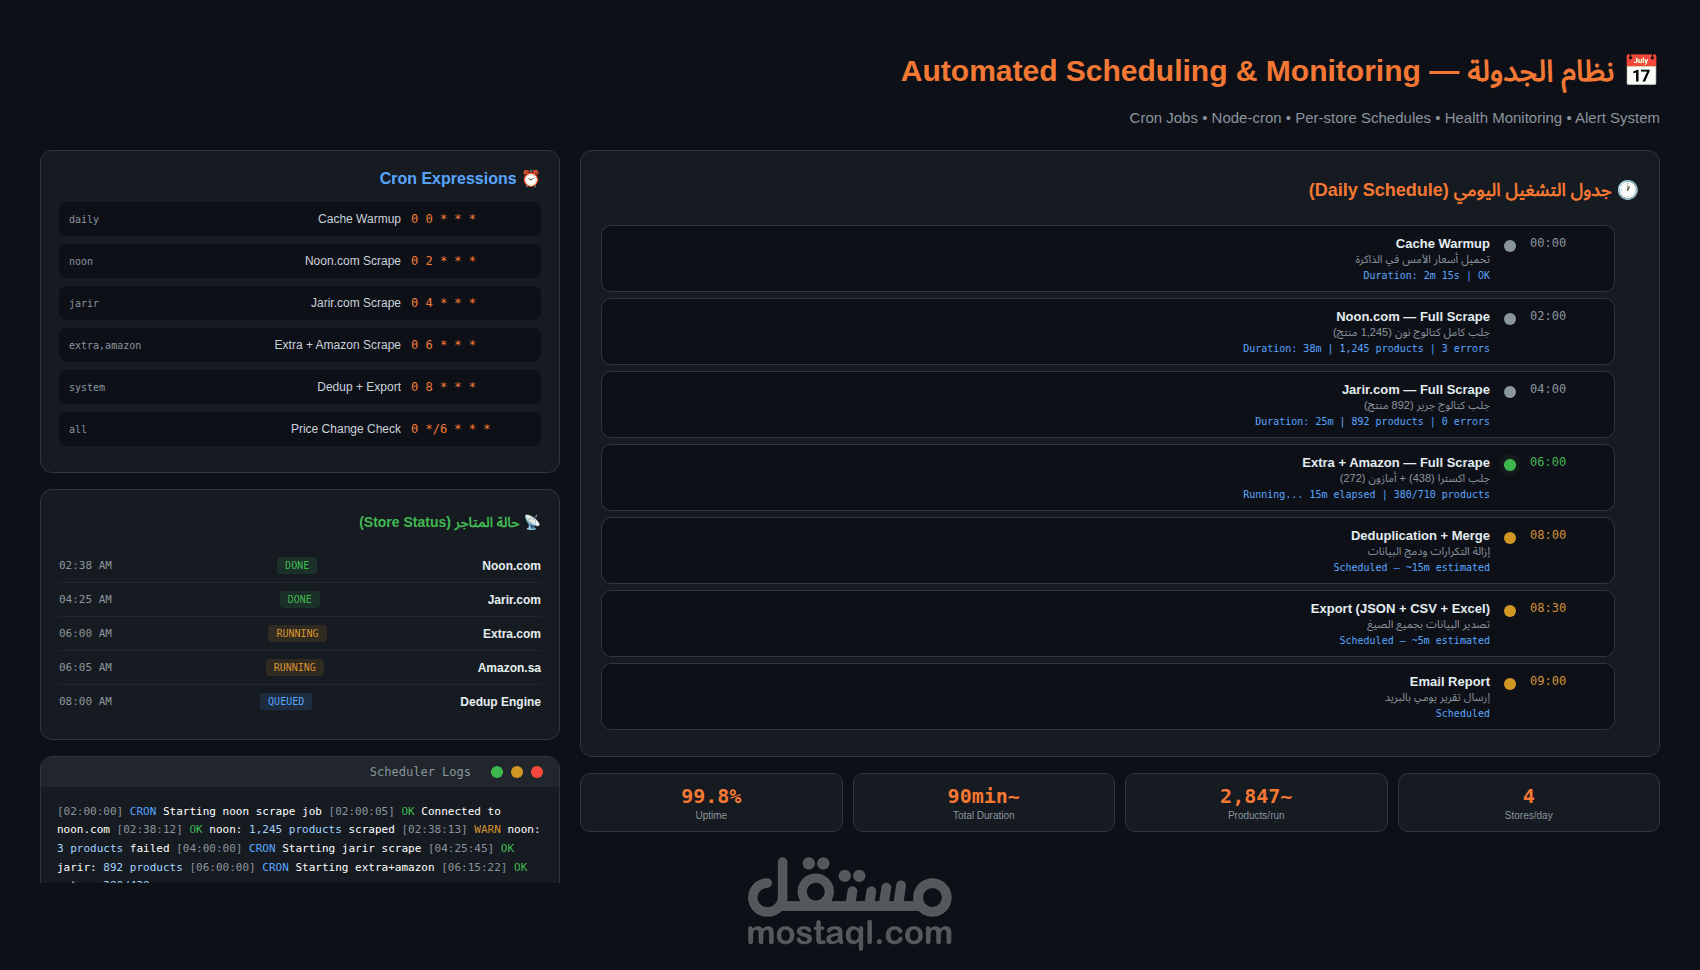This screenshot has height=970, width=1700.
Task: Click Amazon.sa in the Store Status list
Action: 509,668
